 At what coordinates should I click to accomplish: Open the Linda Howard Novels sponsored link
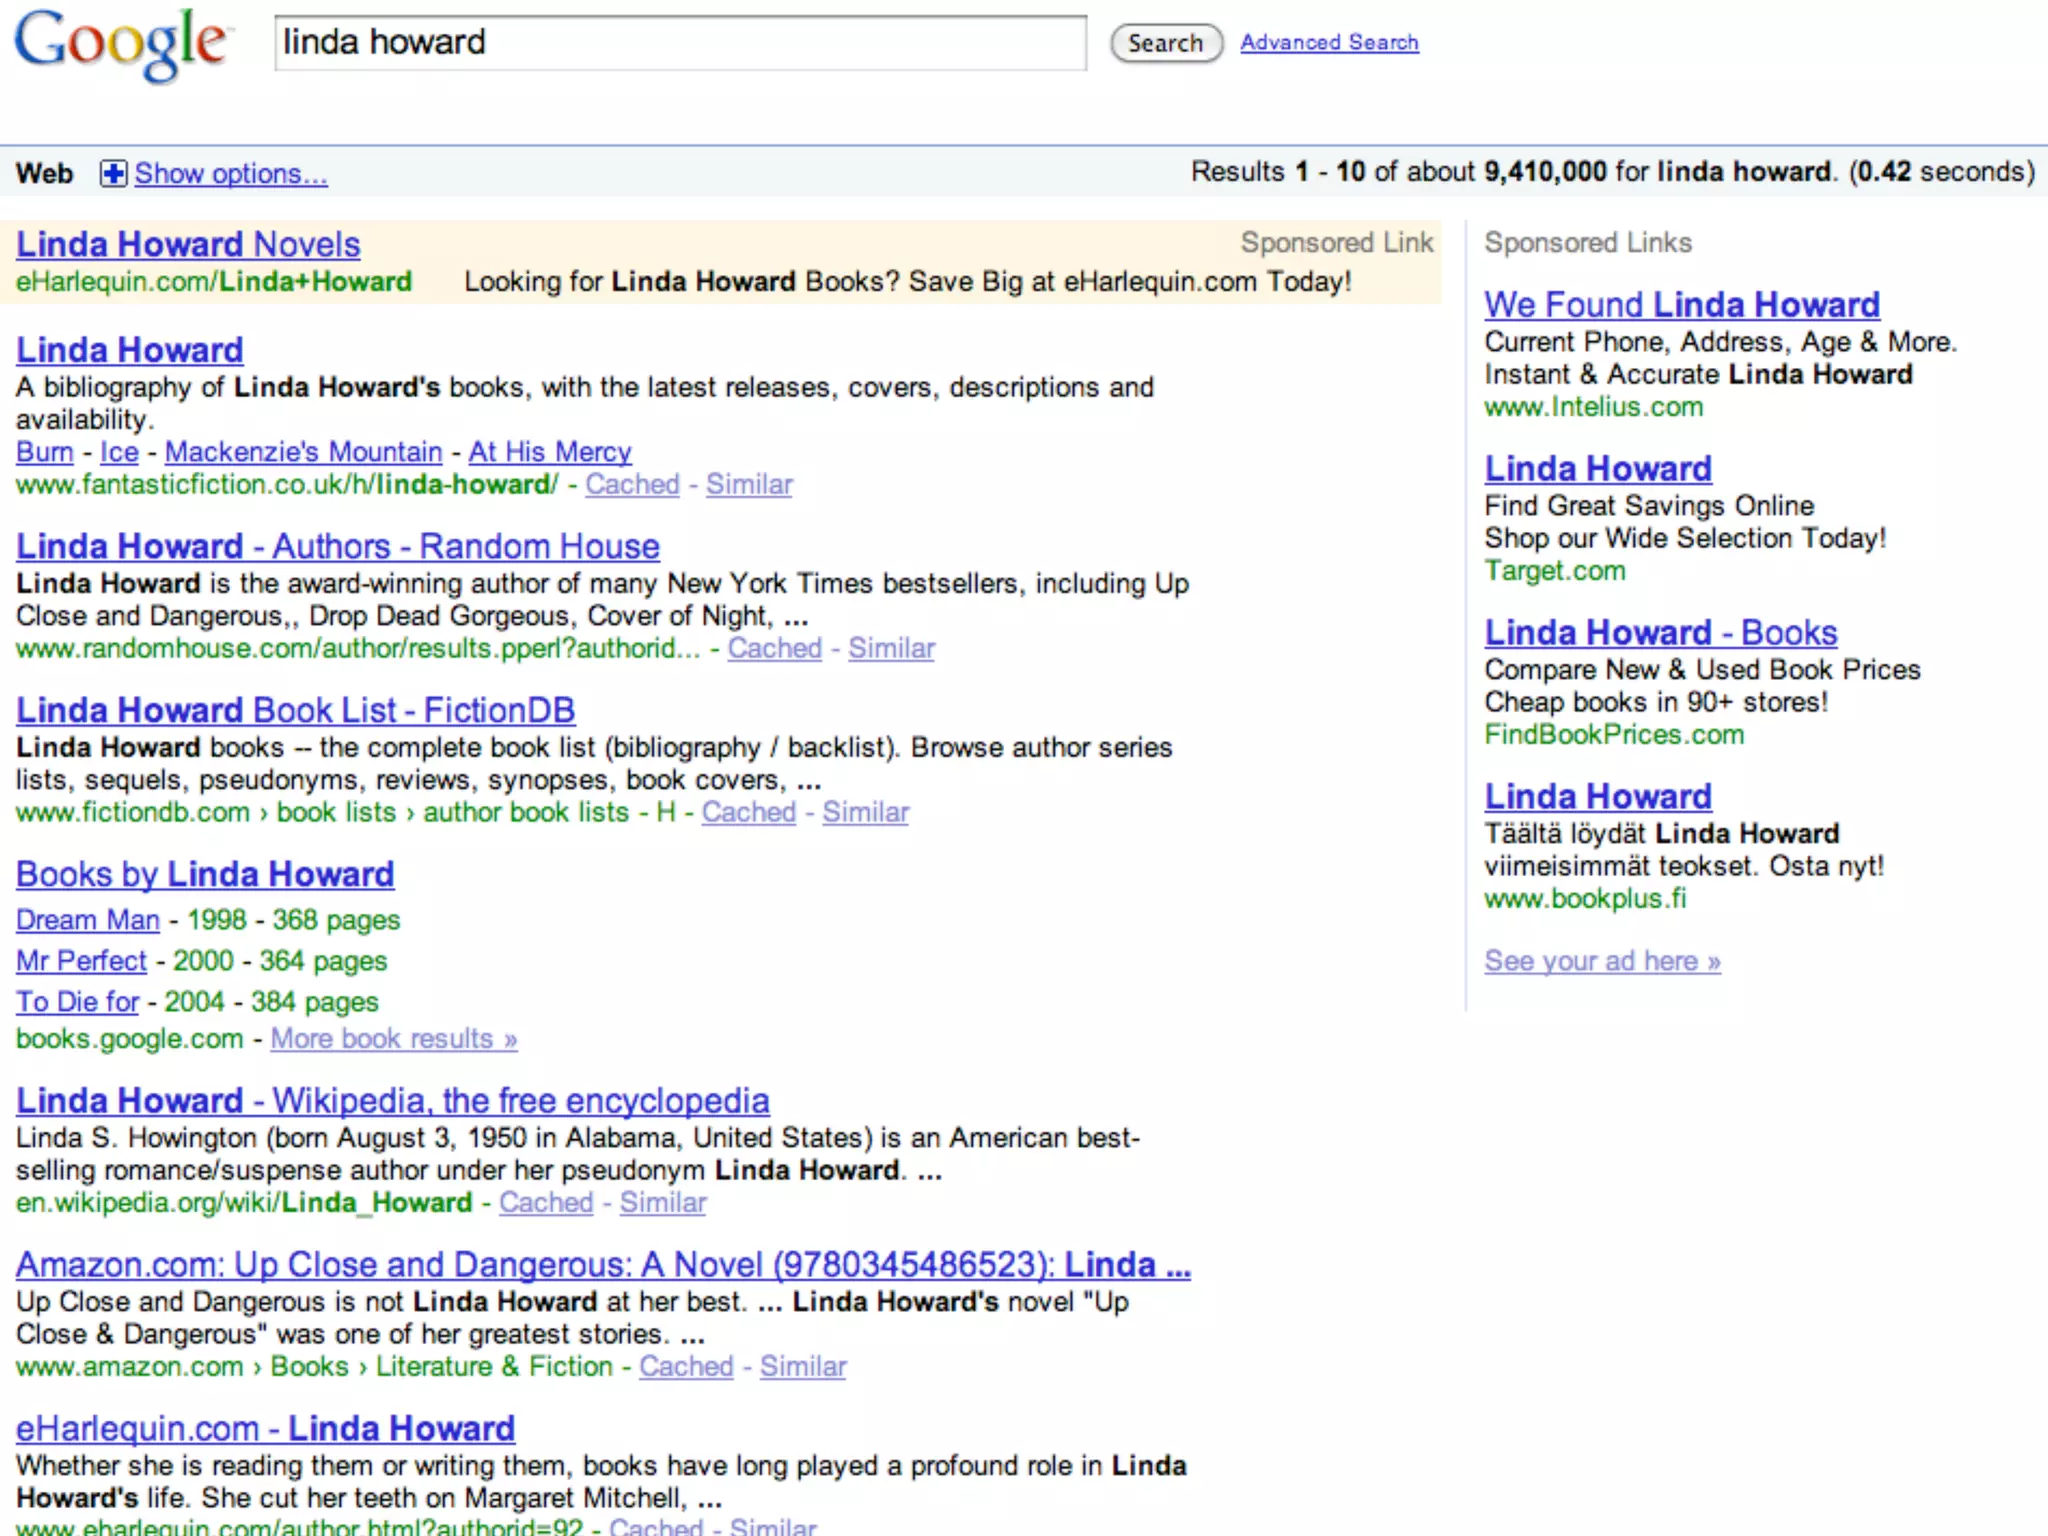188,245
